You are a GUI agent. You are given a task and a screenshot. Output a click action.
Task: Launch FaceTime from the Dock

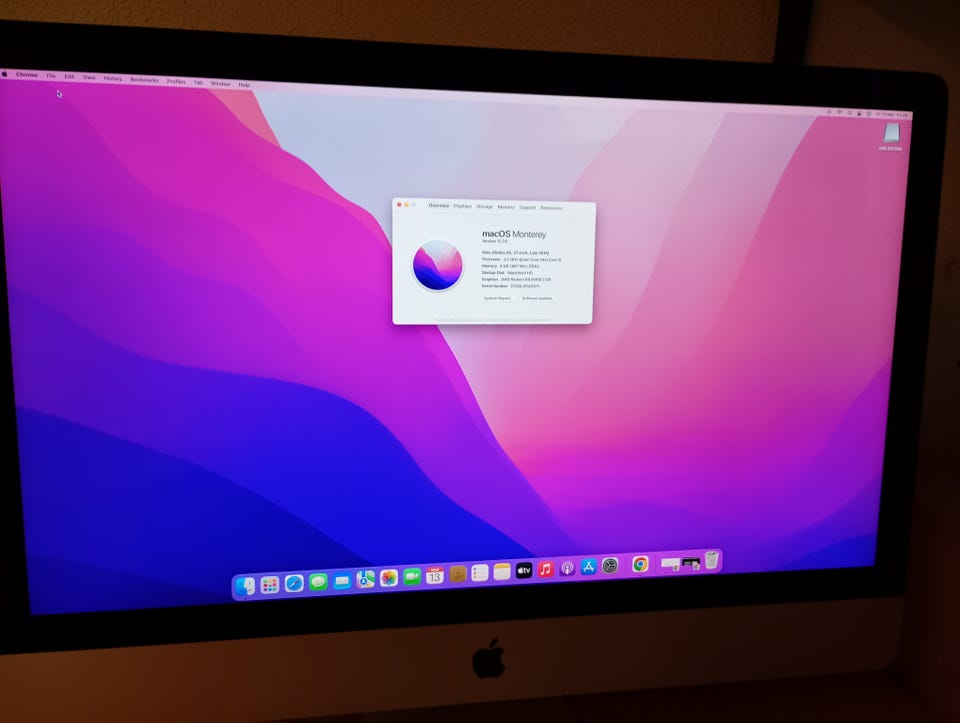click(412, 576)
